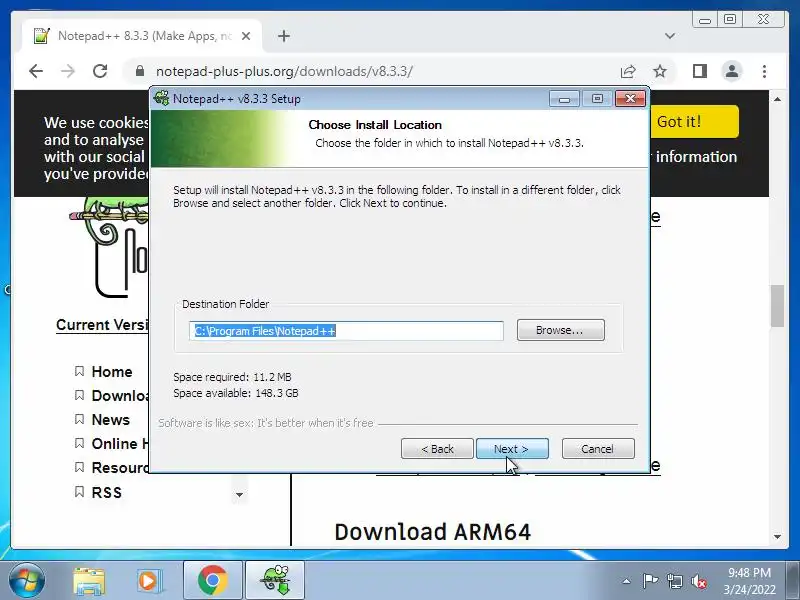Click the sidebar dropdown arrow below Resources

point(239,494)
